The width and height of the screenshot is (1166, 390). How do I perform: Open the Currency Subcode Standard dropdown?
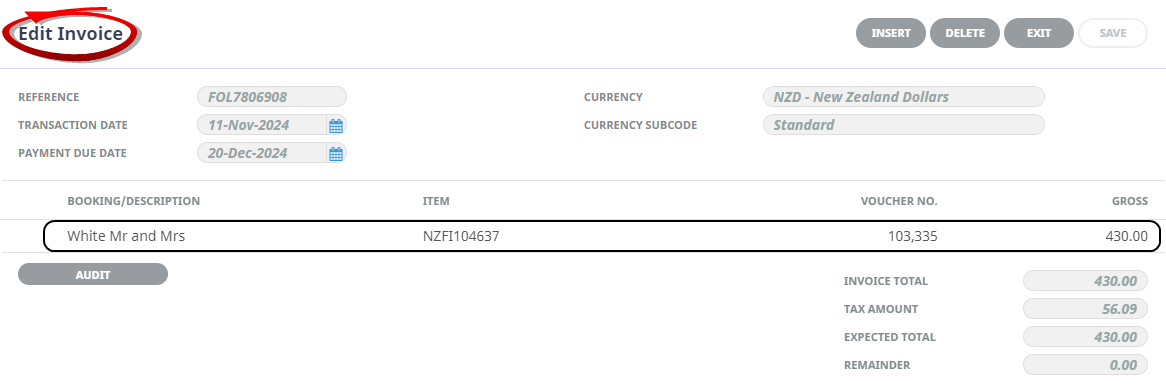pyautogui.click(x=904, y=125)
